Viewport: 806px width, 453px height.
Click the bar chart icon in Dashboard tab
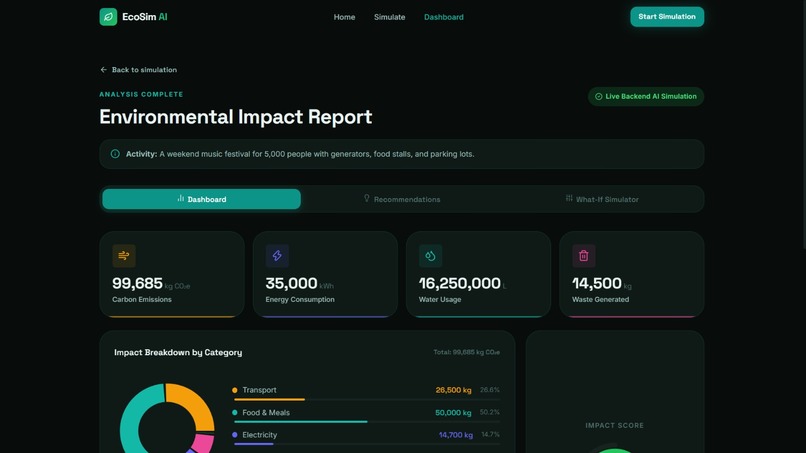(x=180, y=198)
